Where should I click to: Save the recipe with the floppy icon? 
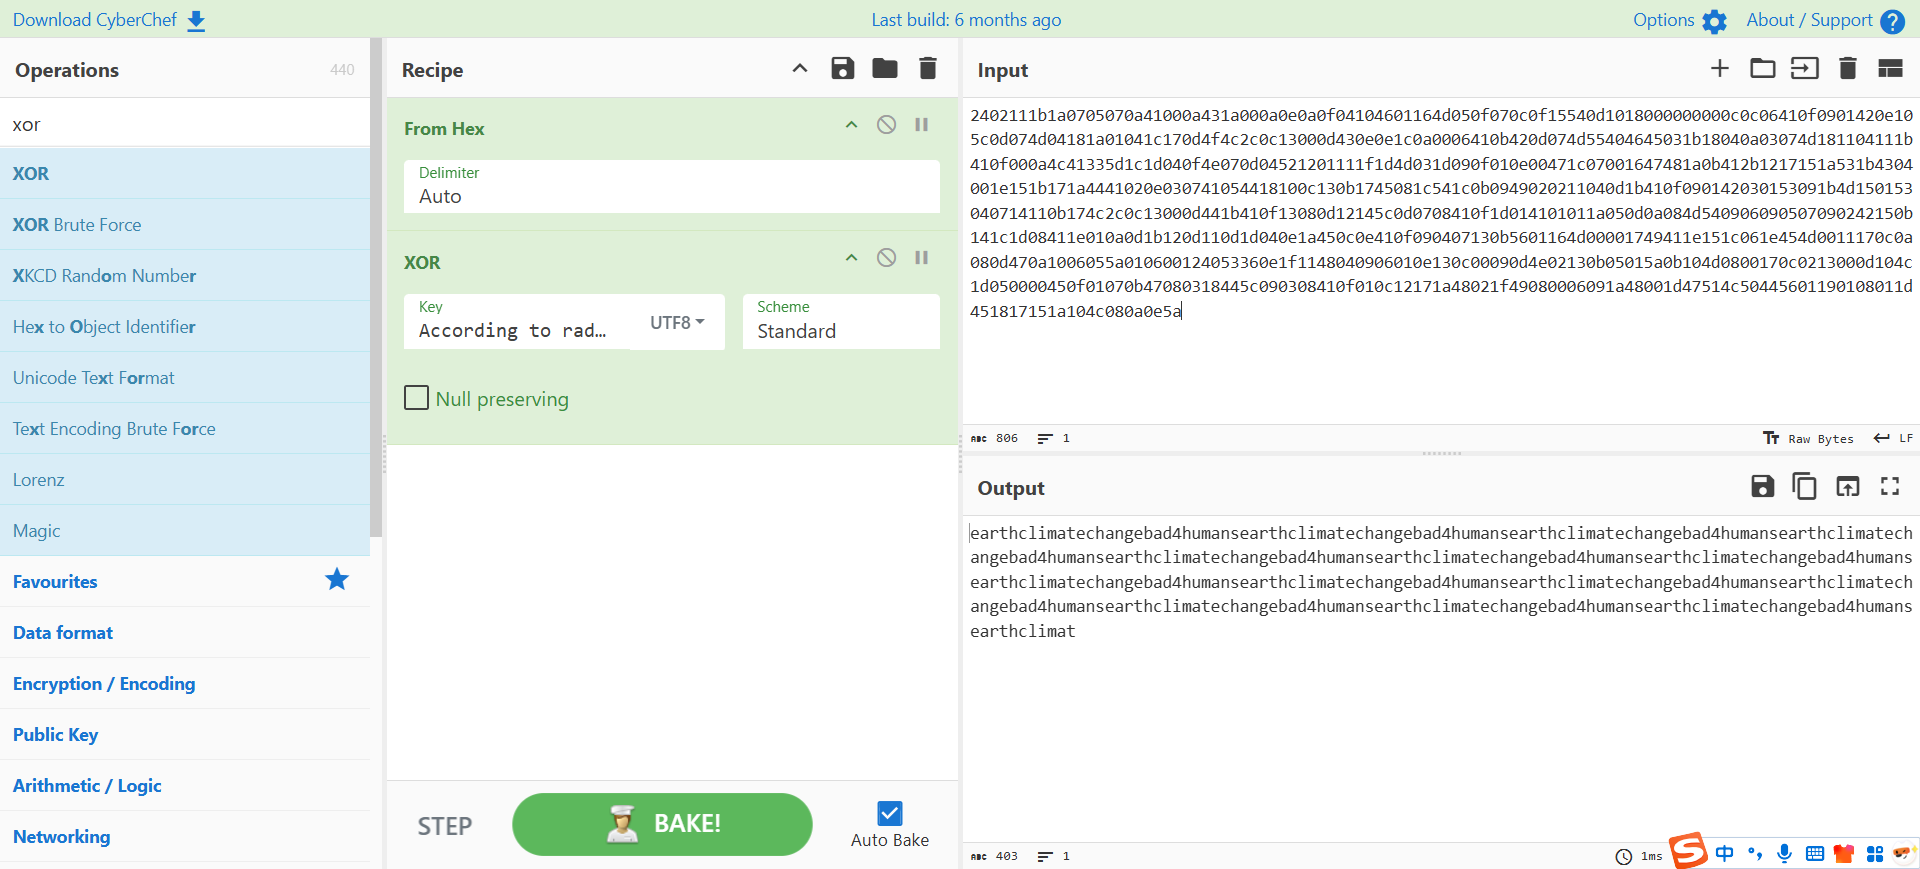[843, 68]
